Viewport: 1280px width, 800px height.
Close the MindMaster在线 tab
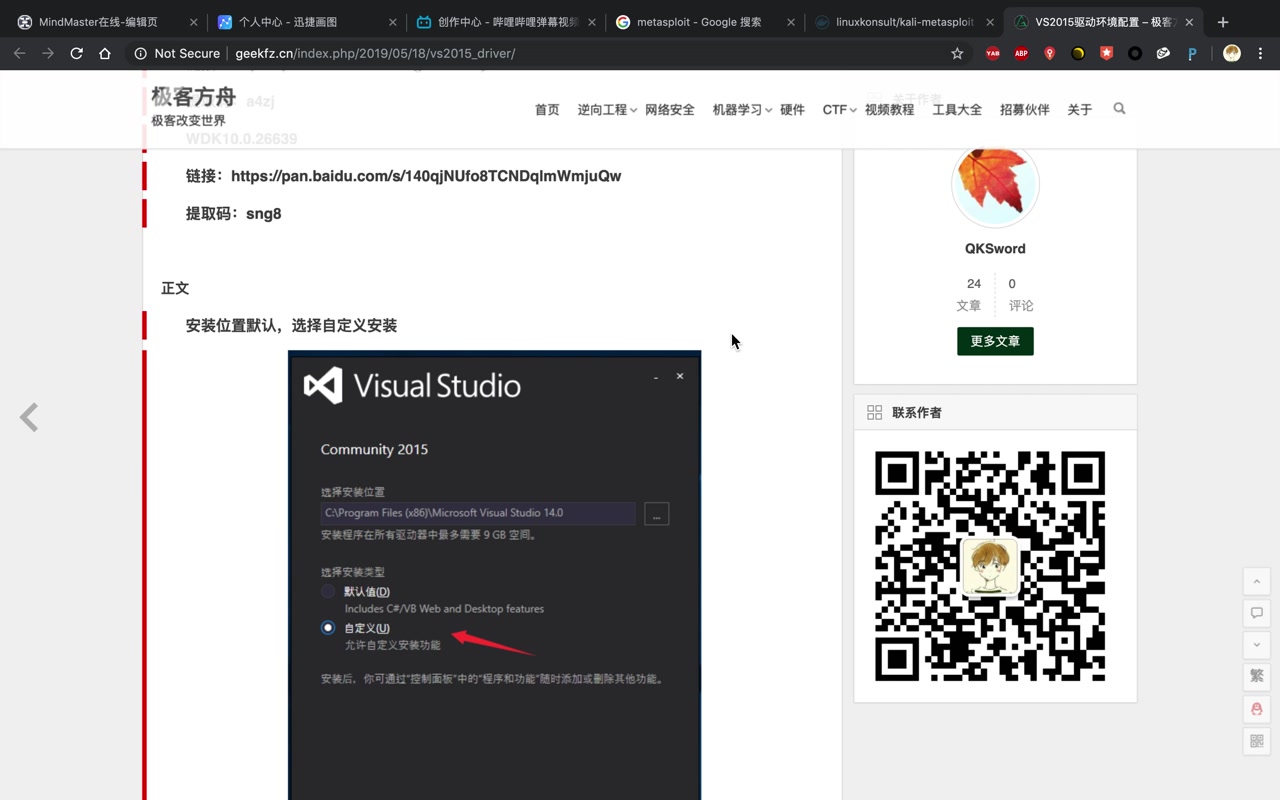[x=193, y=22]
